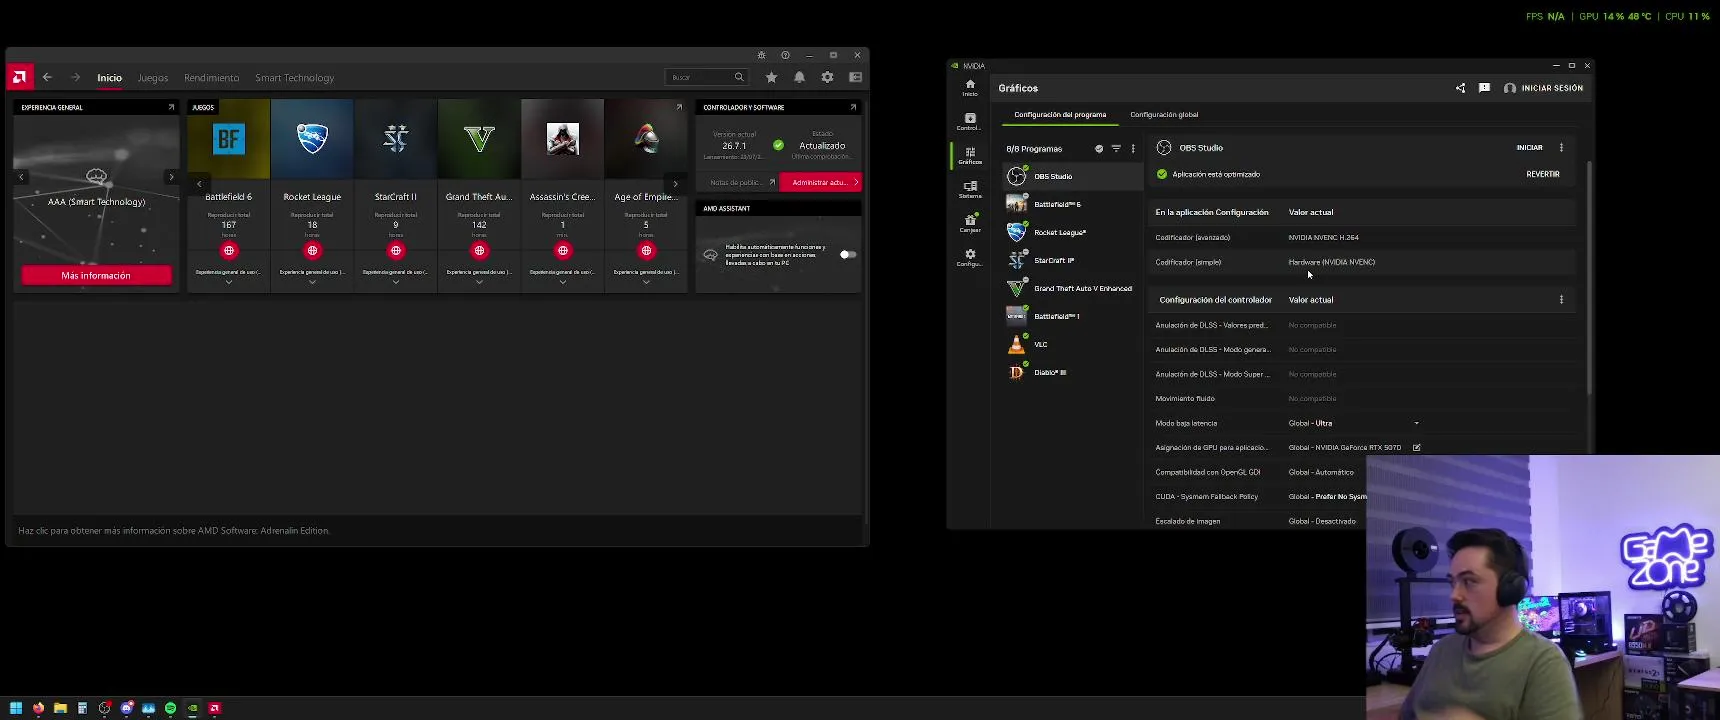Click the AMD Buscar search field

pos(706,77)
